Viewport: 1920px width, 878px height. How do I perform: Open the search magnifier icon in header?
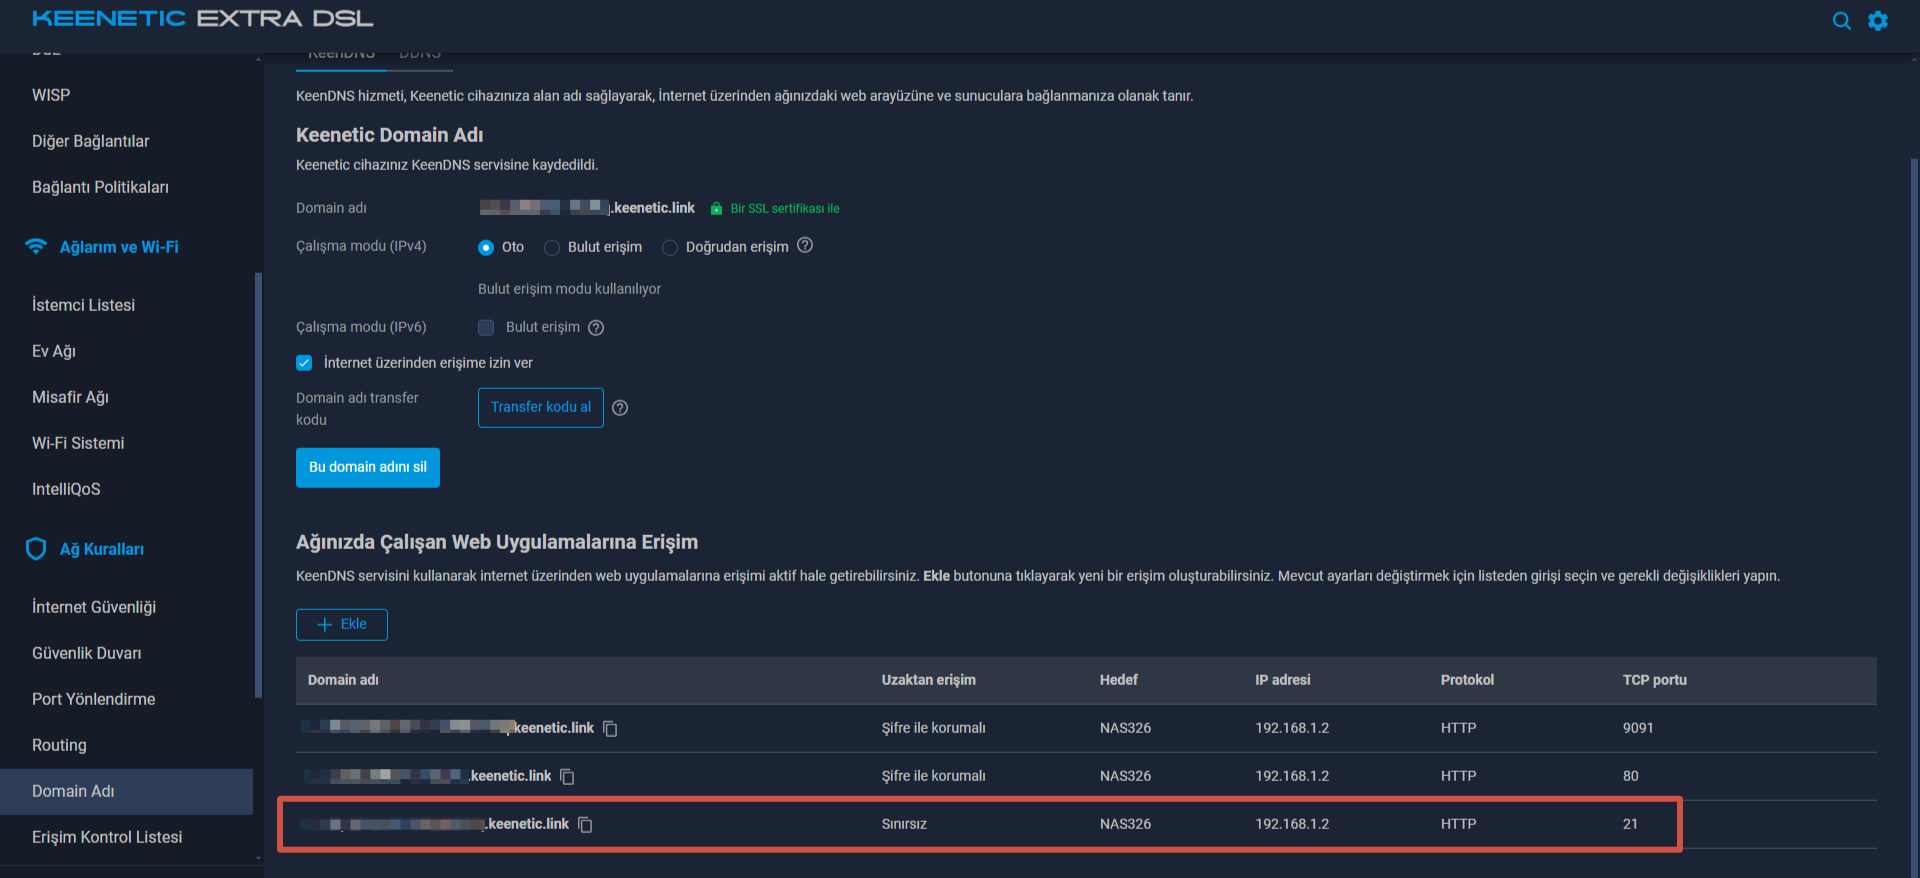click(x=1841, y=21)
